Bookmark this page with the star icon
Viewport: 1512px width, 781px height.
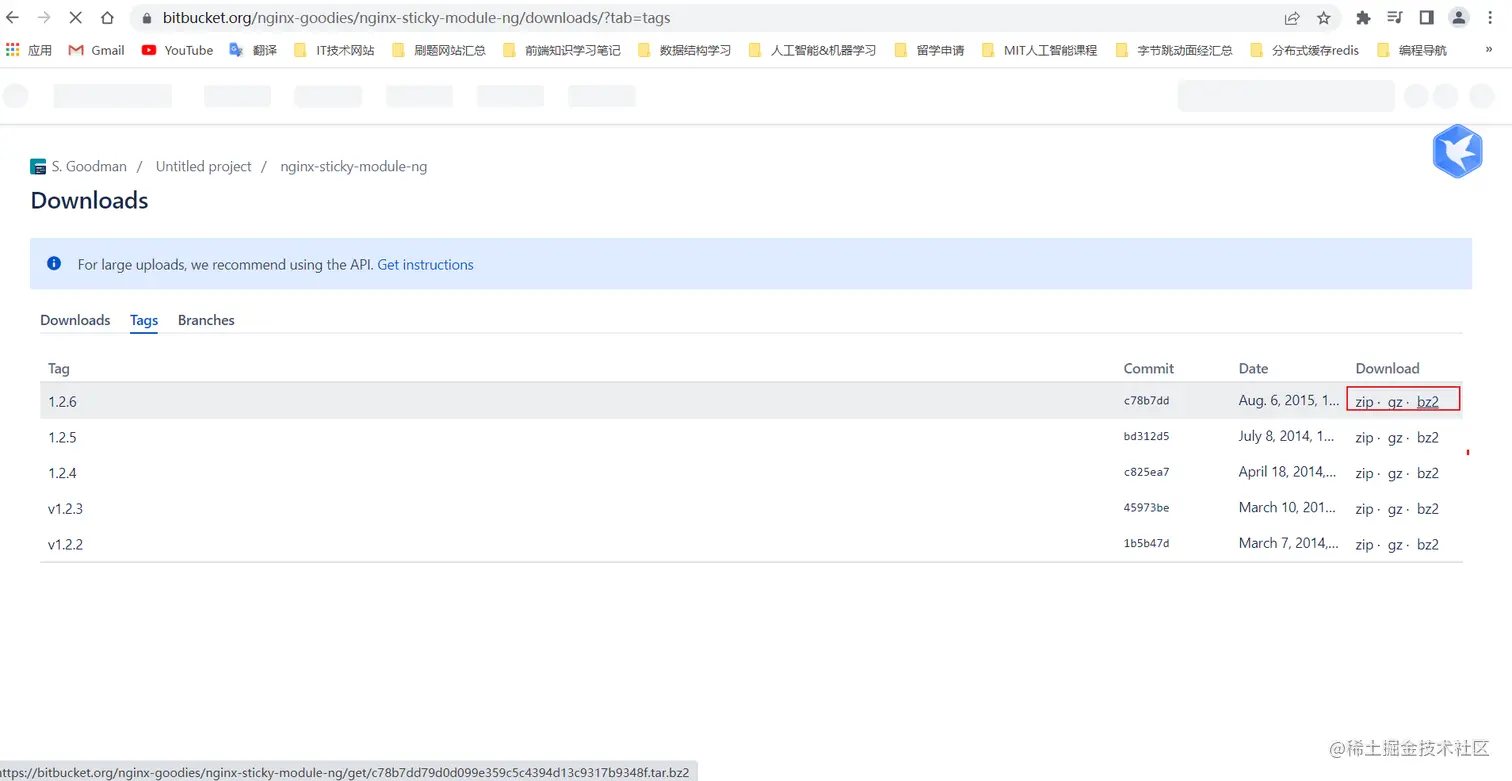click(x=1324, y=18)
